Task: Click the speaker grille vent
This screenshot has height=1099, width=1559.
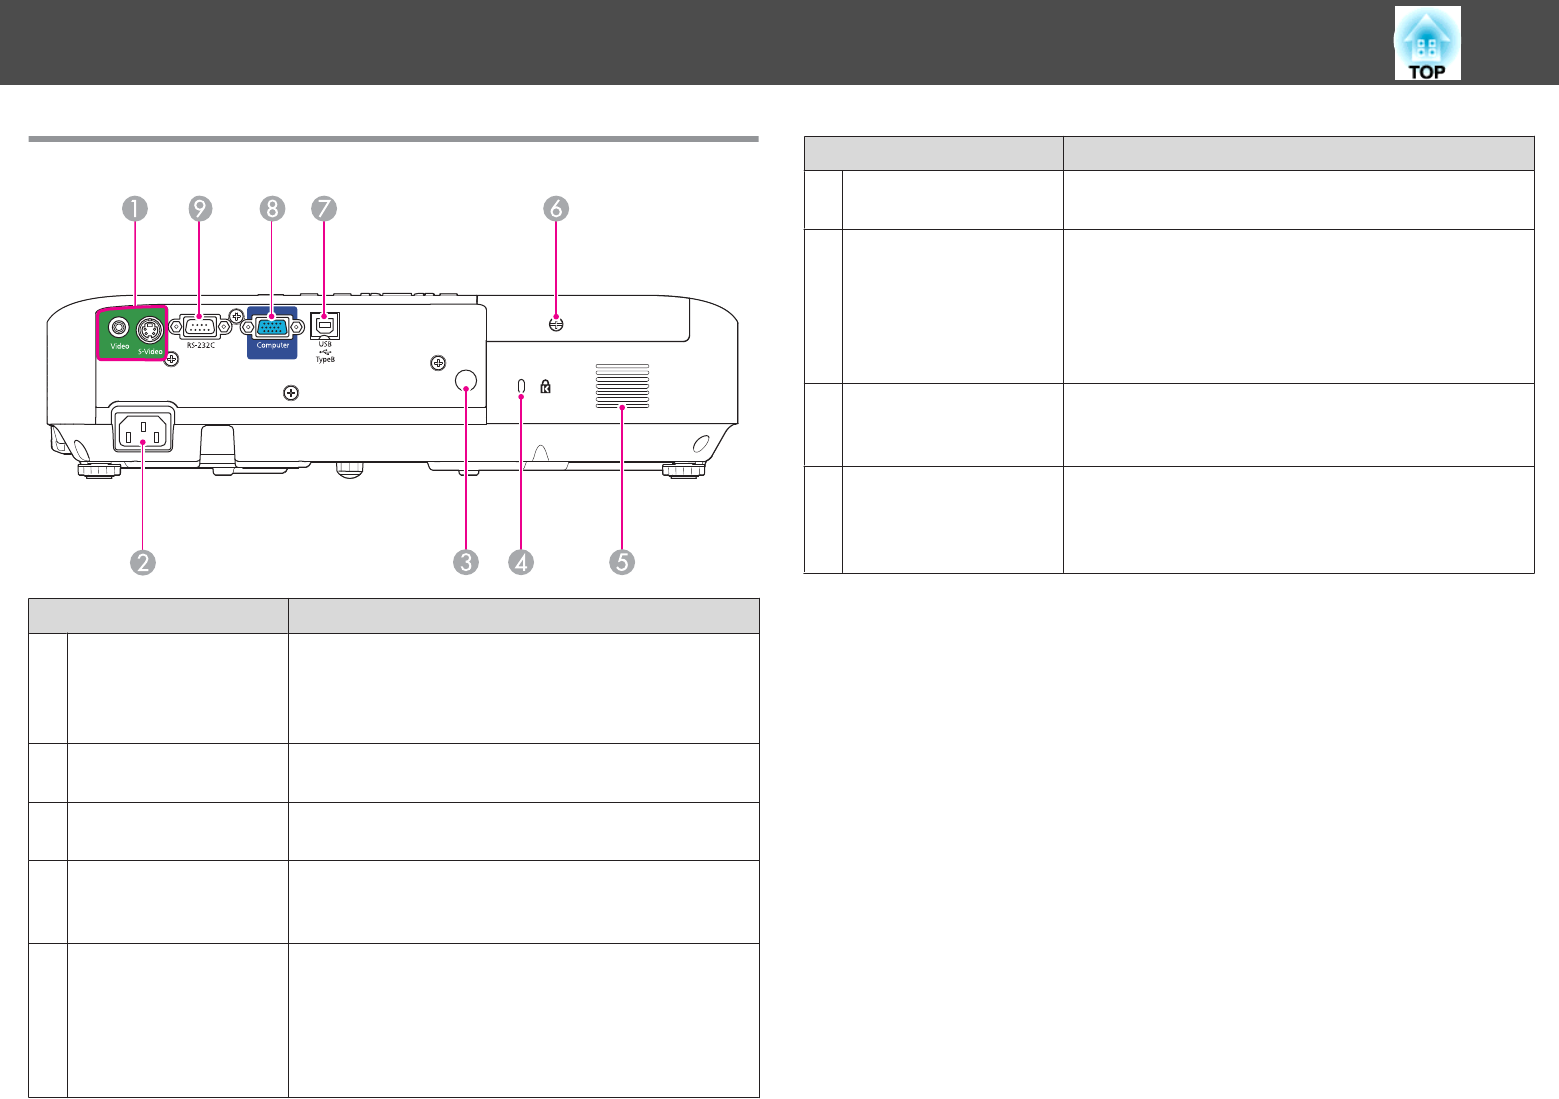Action: coord(622,385)
